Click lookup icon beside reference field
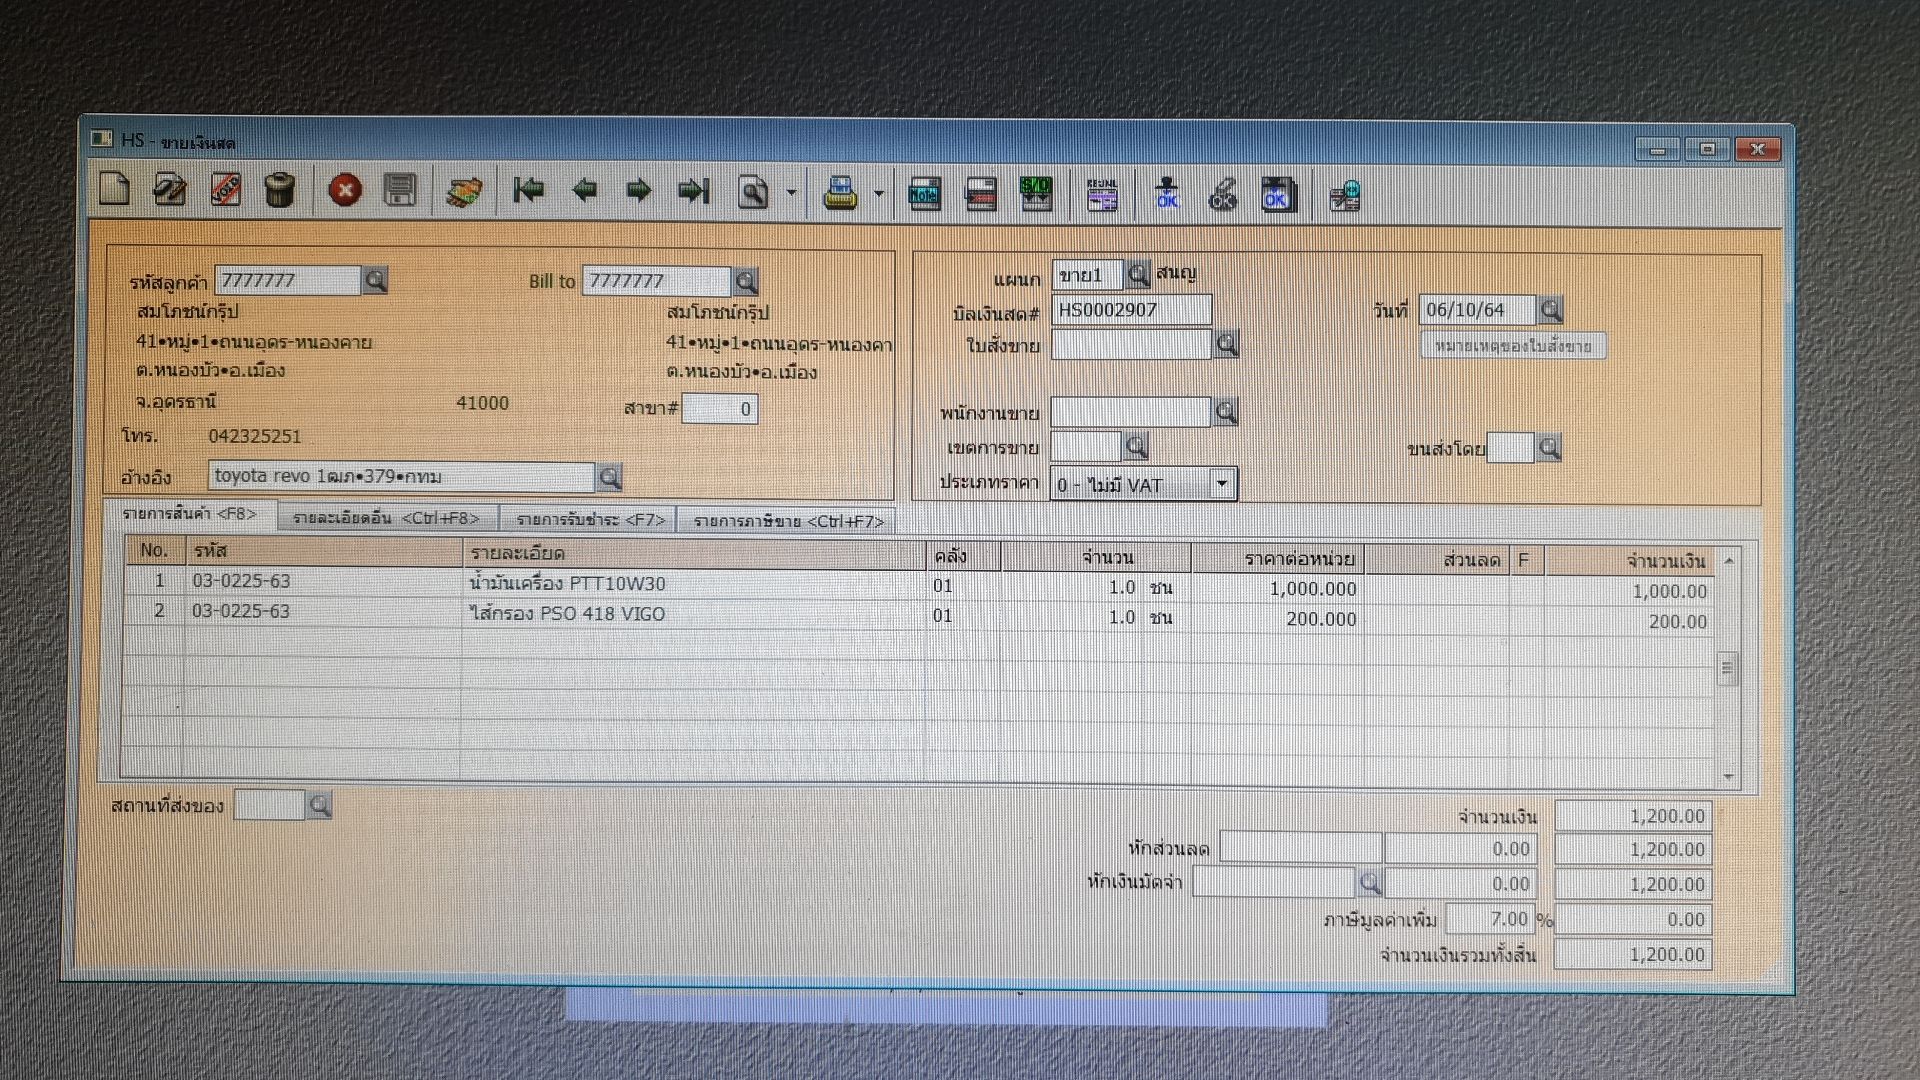Screen dimensions: 1920x1080 (x=609, y=477)
